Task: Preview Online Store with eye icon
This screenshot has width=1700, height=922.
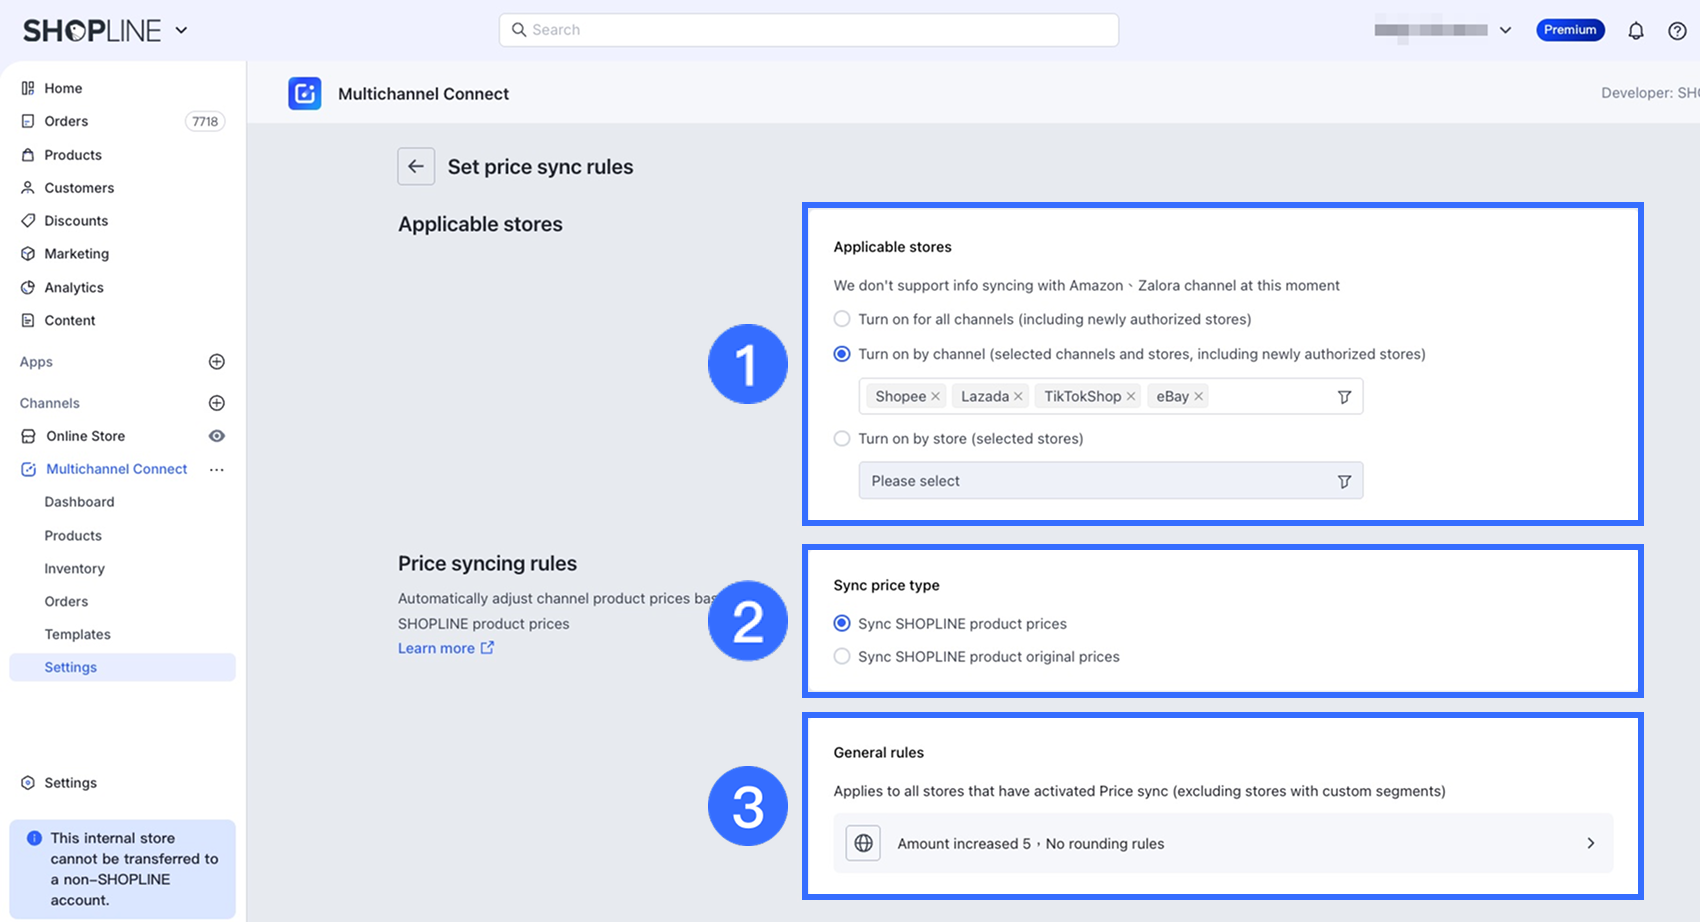Action: click(217, 436)
